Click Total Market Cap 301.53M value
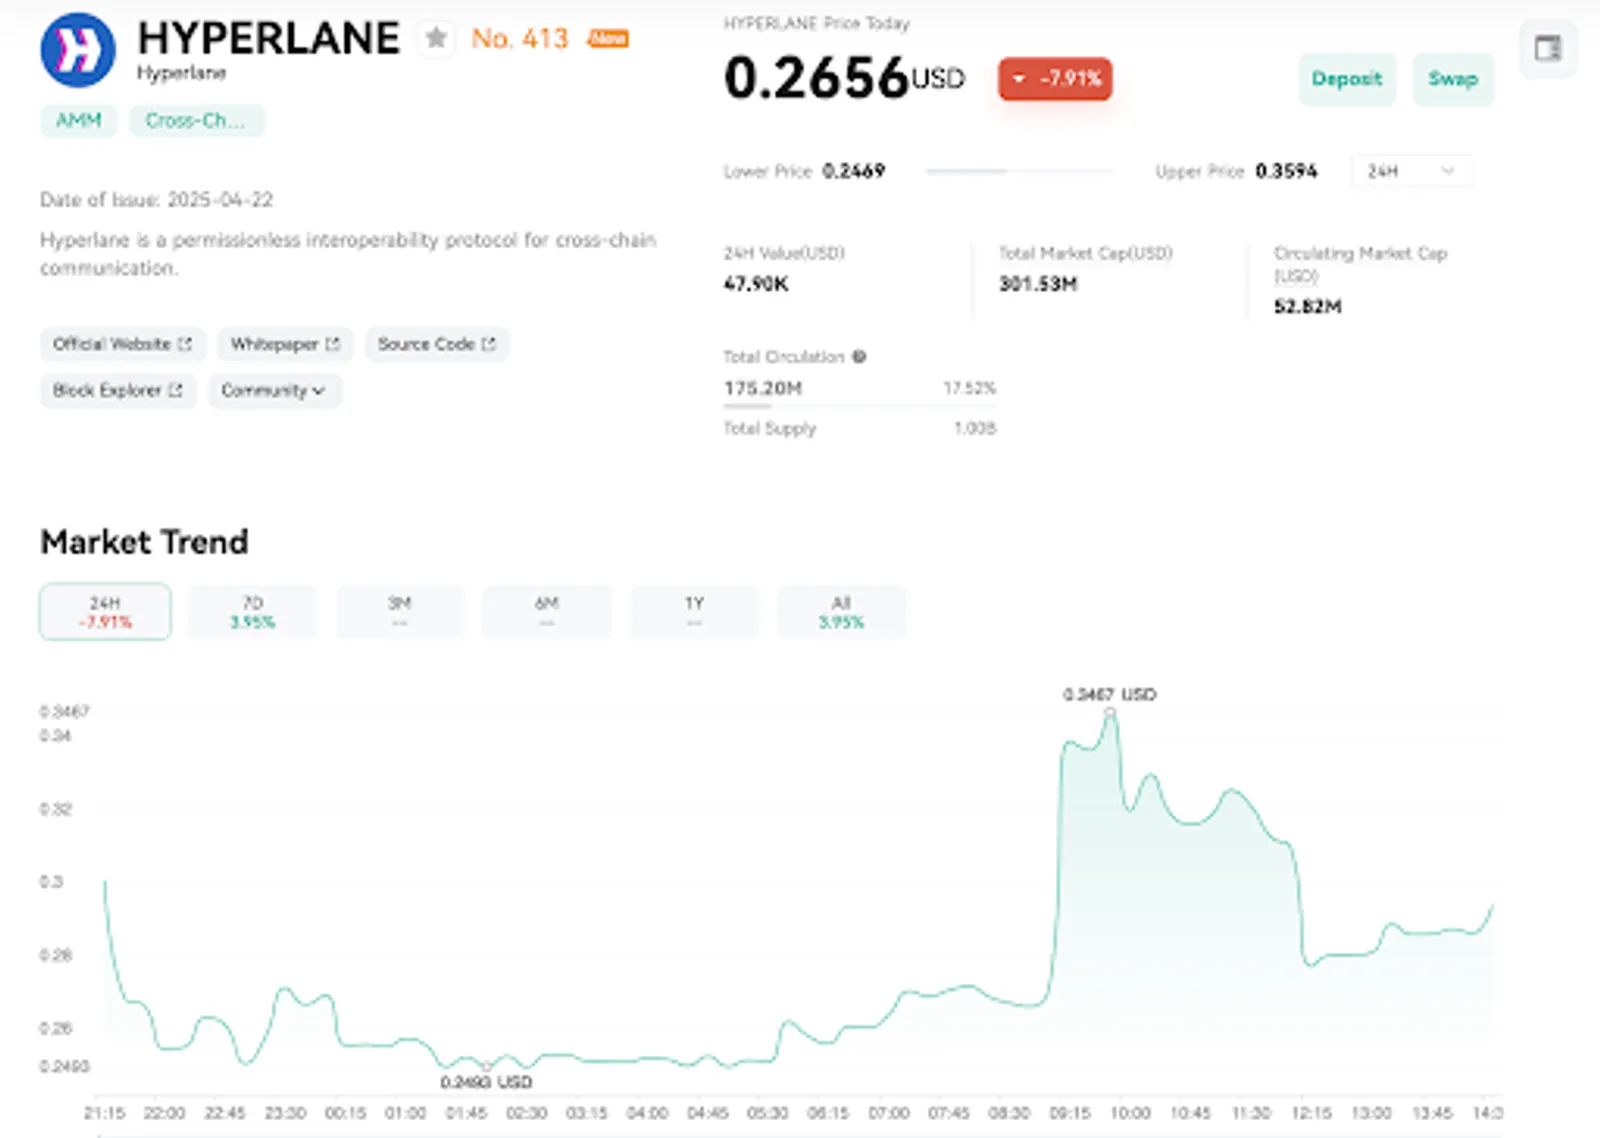This screenshot has width=1600, height=1138. (x=1038, y=284)
